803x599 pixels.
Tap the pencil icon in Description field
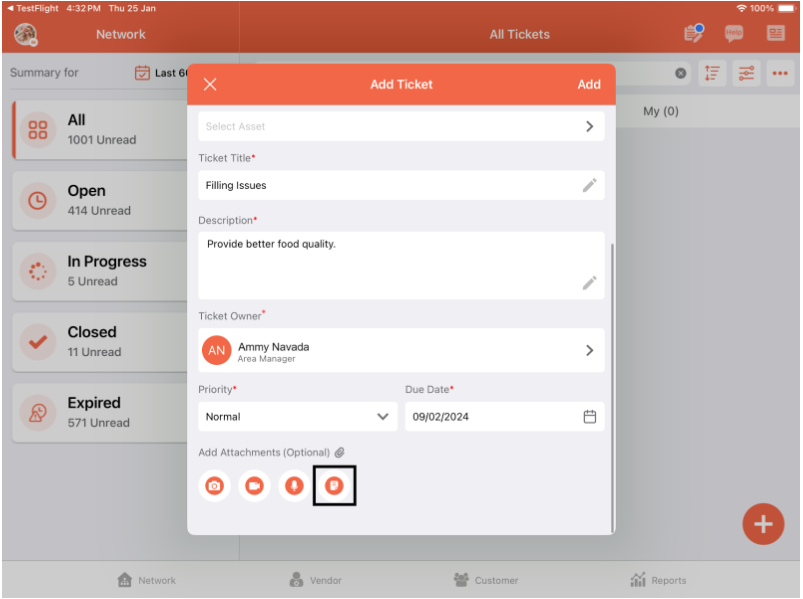tap(589, 283)
